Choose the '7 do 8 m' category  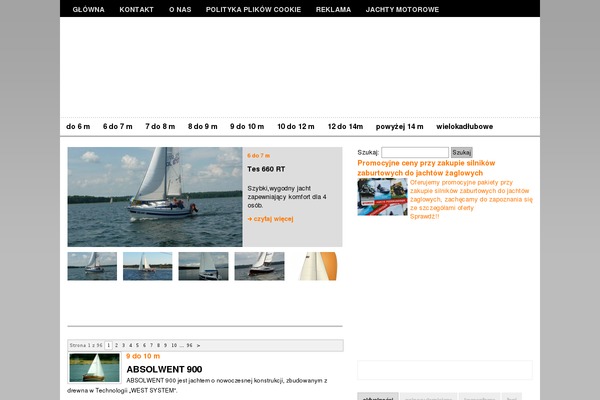160,127
